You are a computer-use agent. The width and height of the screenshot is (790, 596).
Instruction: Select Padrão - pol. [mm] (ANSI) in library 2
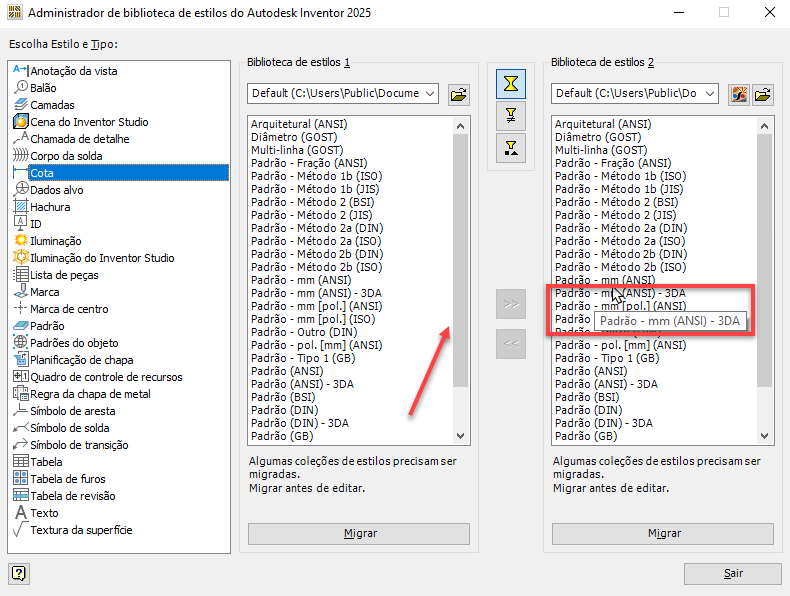620,345
